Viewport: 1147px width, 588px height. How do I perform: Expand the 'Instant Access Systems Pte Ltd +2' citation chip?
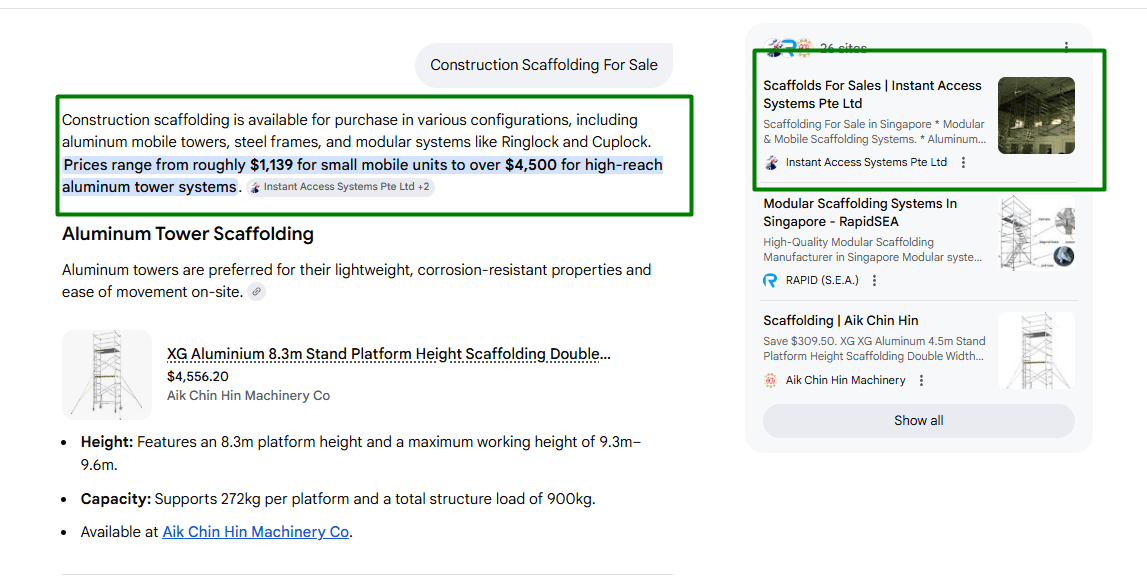point(340,187)
